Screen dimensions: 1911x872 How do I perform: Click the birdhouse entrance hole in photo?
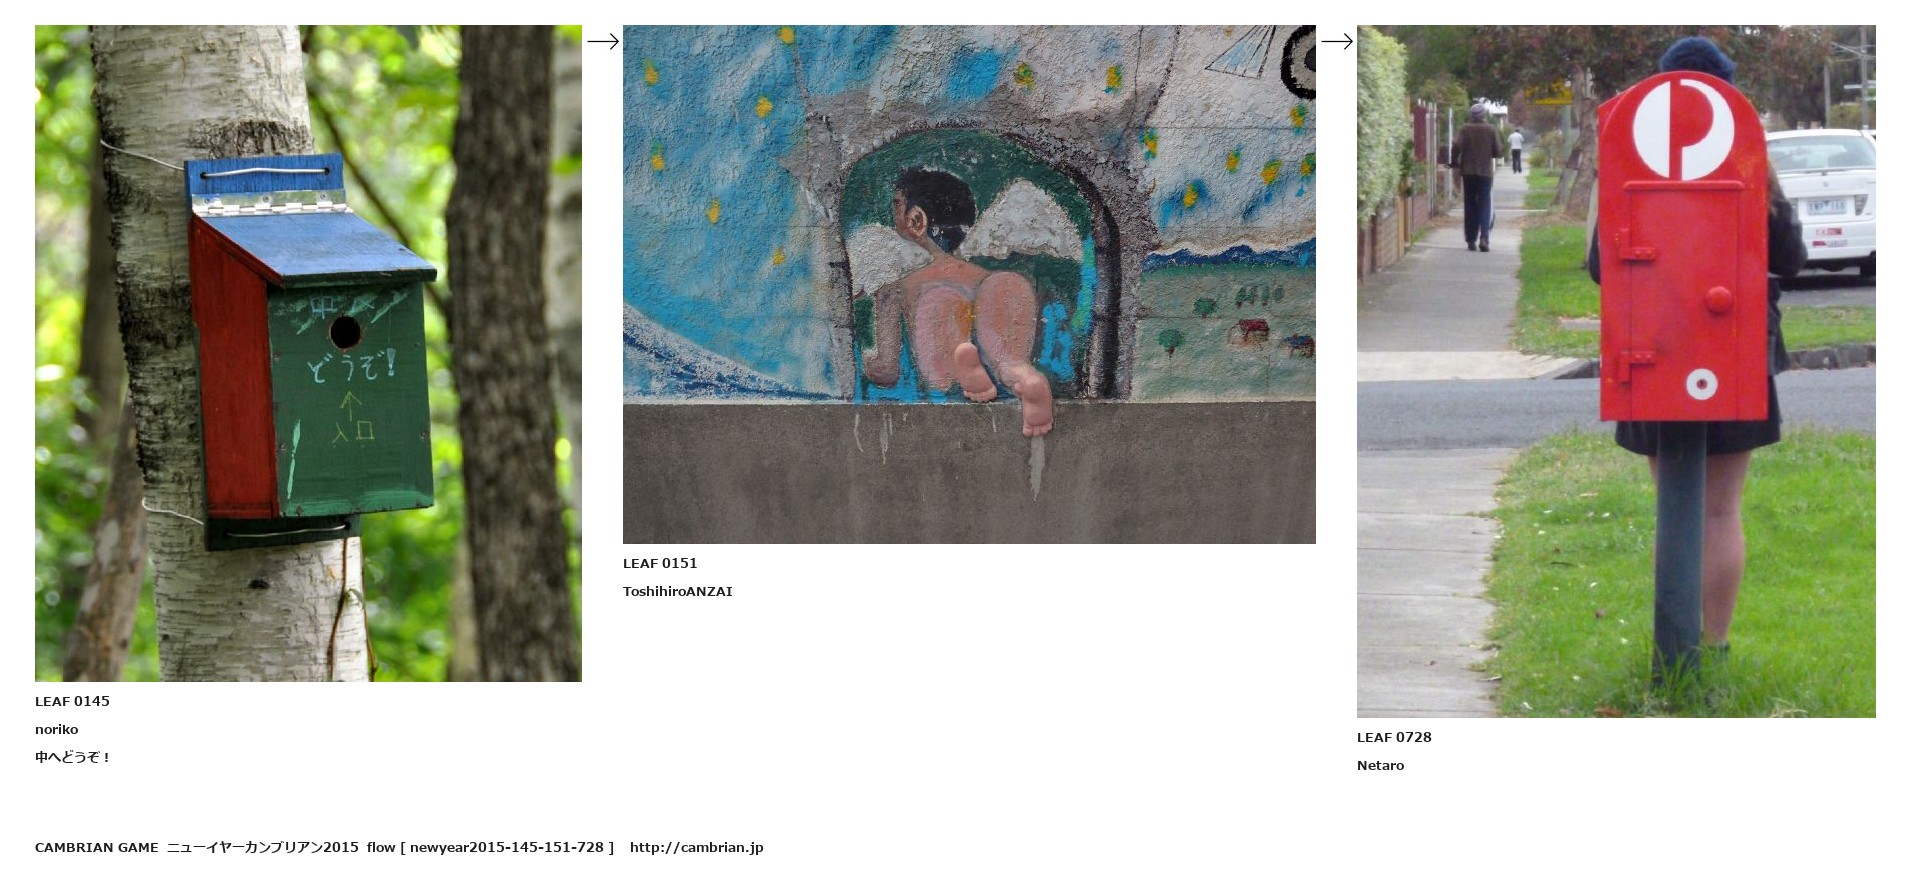(345, 331)
